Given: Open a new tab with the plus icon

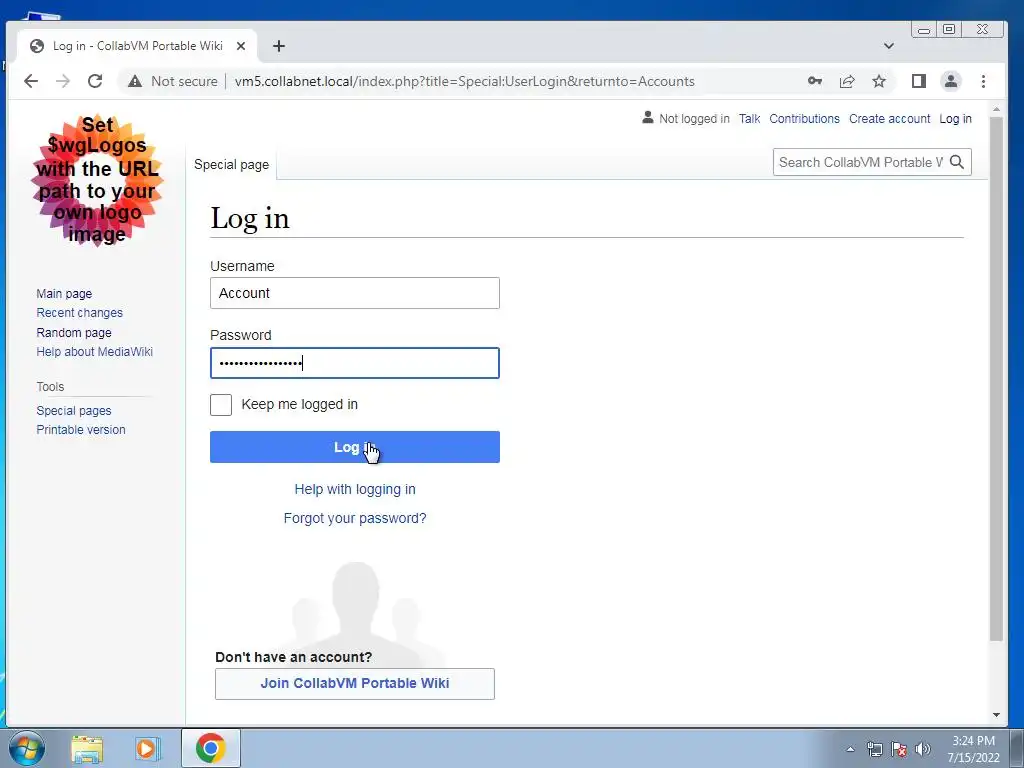Looking at the screenshot, I should tap(279, 46).
